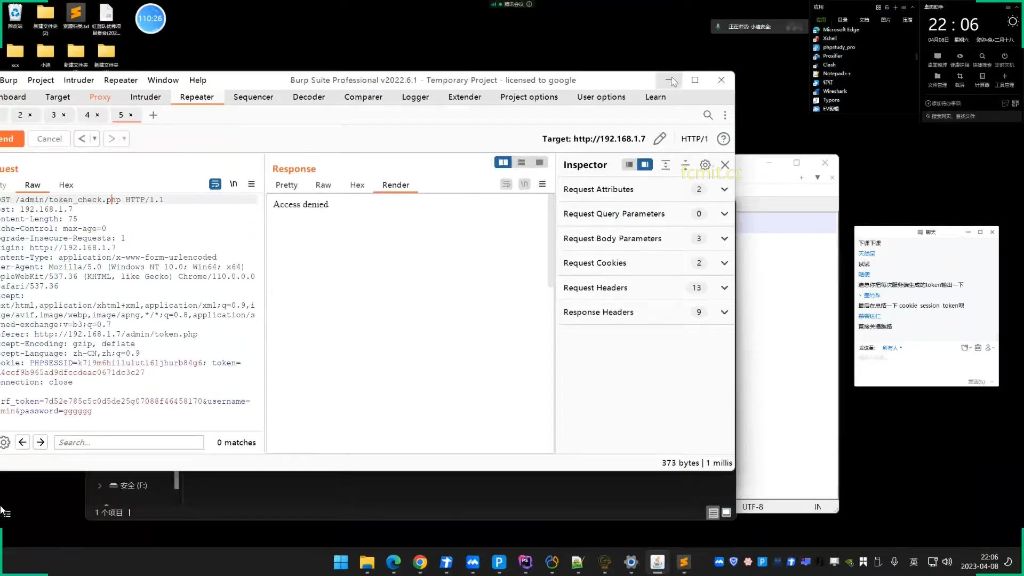Switch Inspector to right-docked layout icon
The image size is (1024, 576).
(x=645, y=165)
